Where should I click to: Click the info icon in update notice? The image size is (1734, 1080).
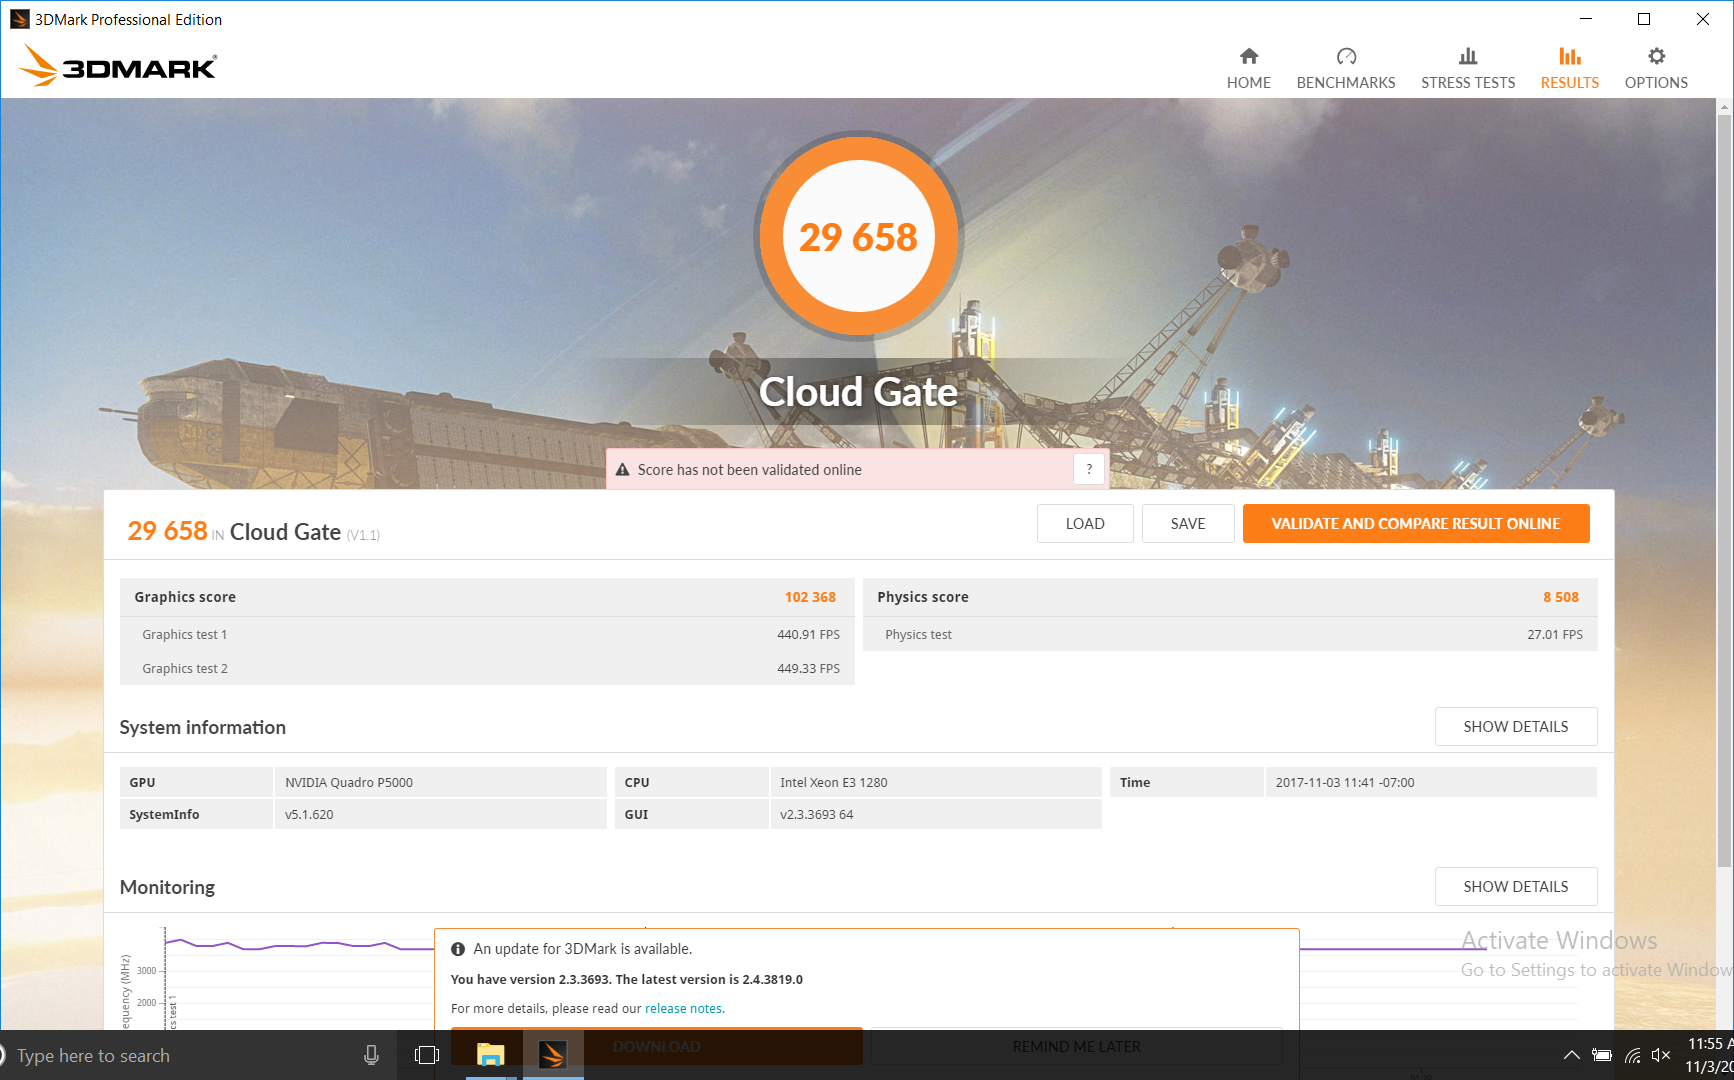coord(458,949)
